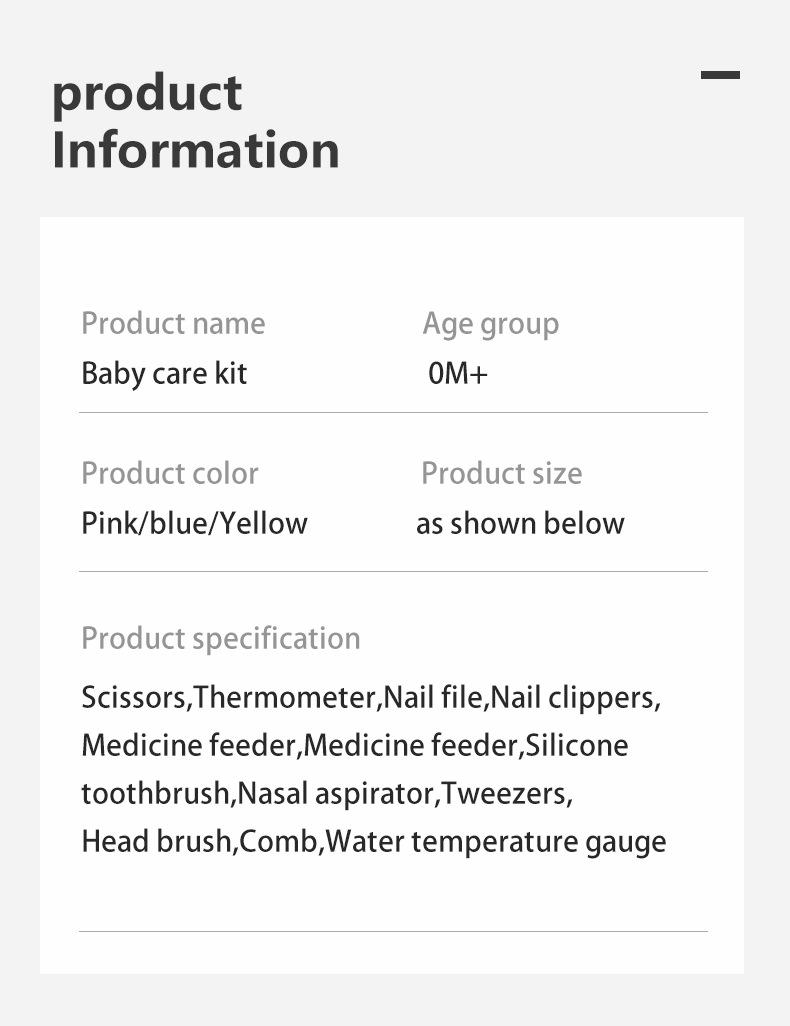Select the 'Age group' label
Screen dimensions: 790x1026
coord(491,325)
